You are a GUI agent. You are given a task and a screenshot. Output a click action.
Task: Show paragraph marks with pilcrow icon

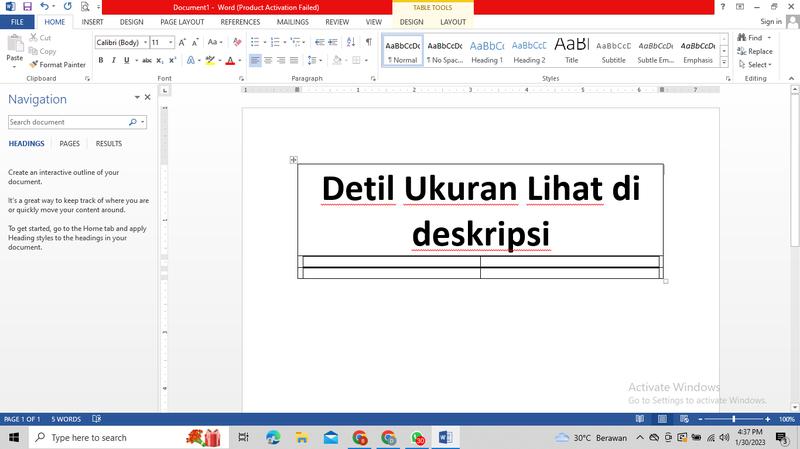(368, 42)
